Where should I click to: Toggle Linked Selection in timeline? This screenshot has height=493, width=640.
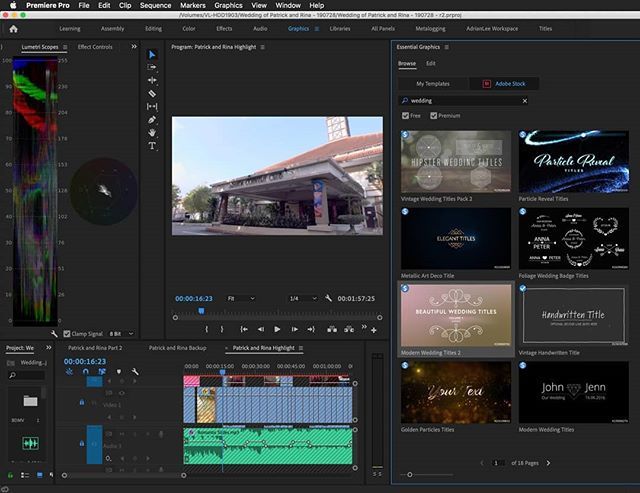(x=102, y=371)
